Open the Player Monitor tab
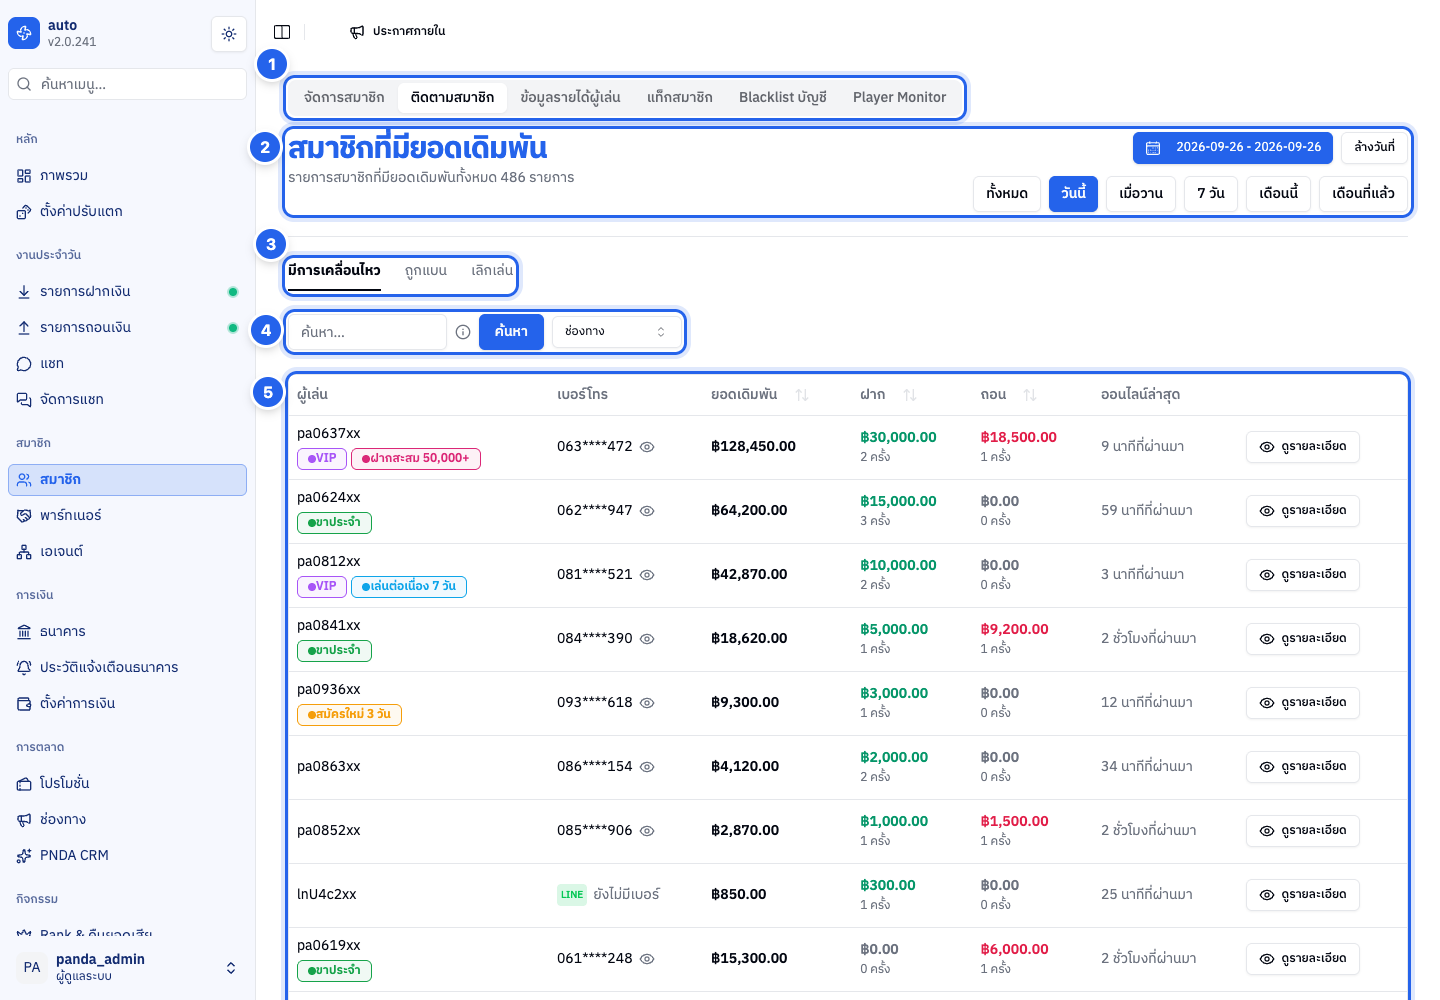 pos(899,98)
